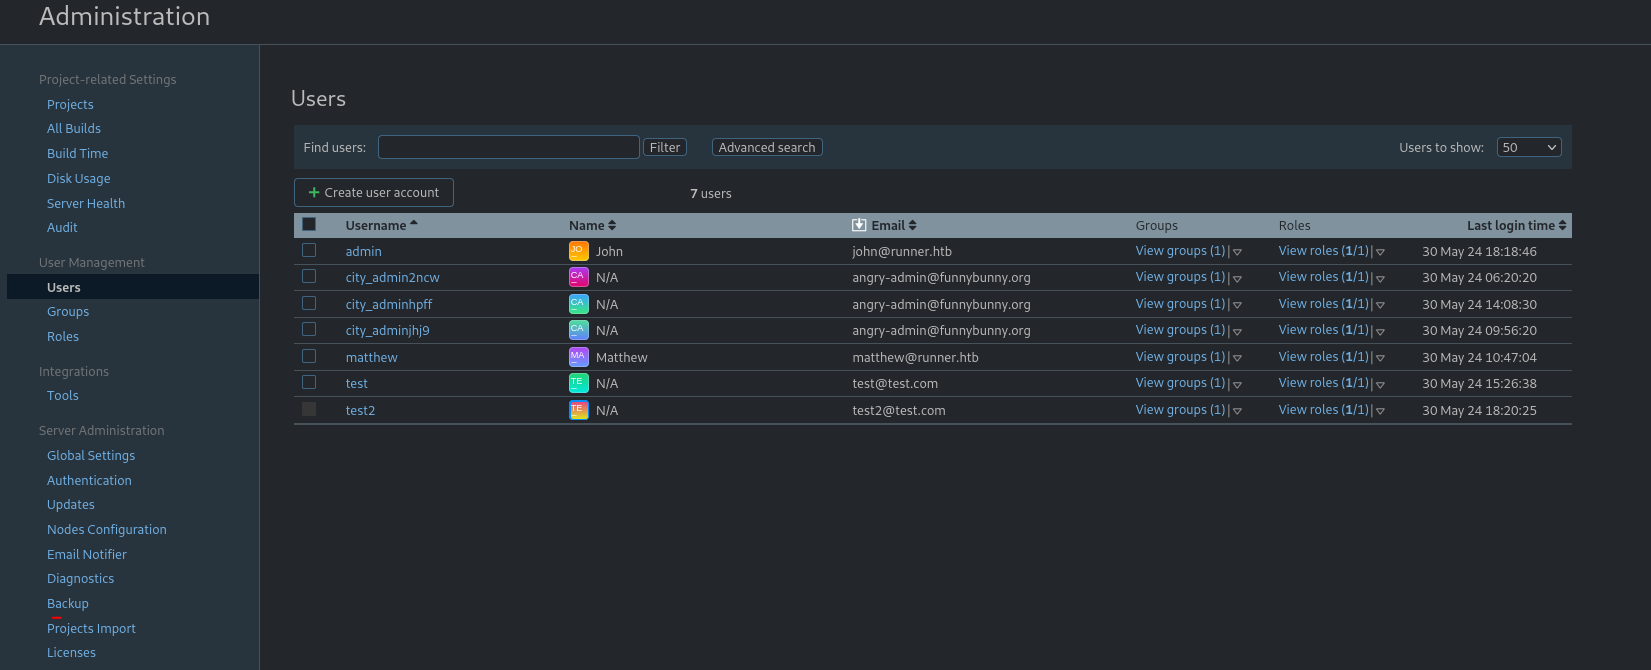Expand groups arrow in test2 row
The width and height of the screenshot is (1651, 670).
(1237, 411)
